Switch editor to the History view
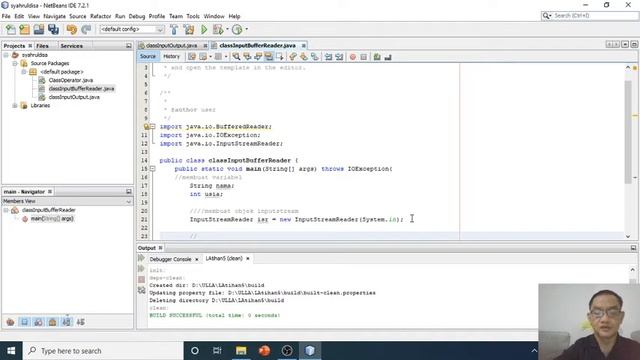 [x=171, y=56]
